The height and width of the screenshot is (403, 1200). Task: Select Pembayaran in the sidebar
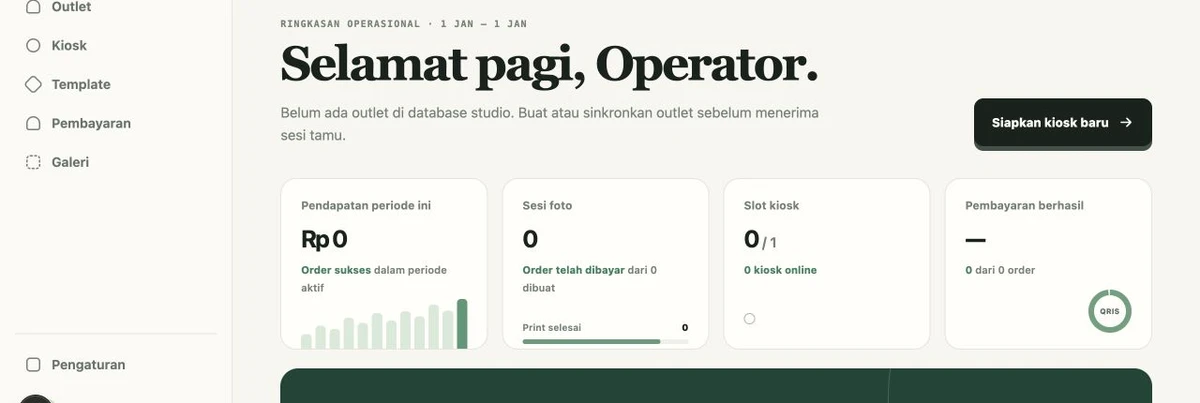(116, 124)
